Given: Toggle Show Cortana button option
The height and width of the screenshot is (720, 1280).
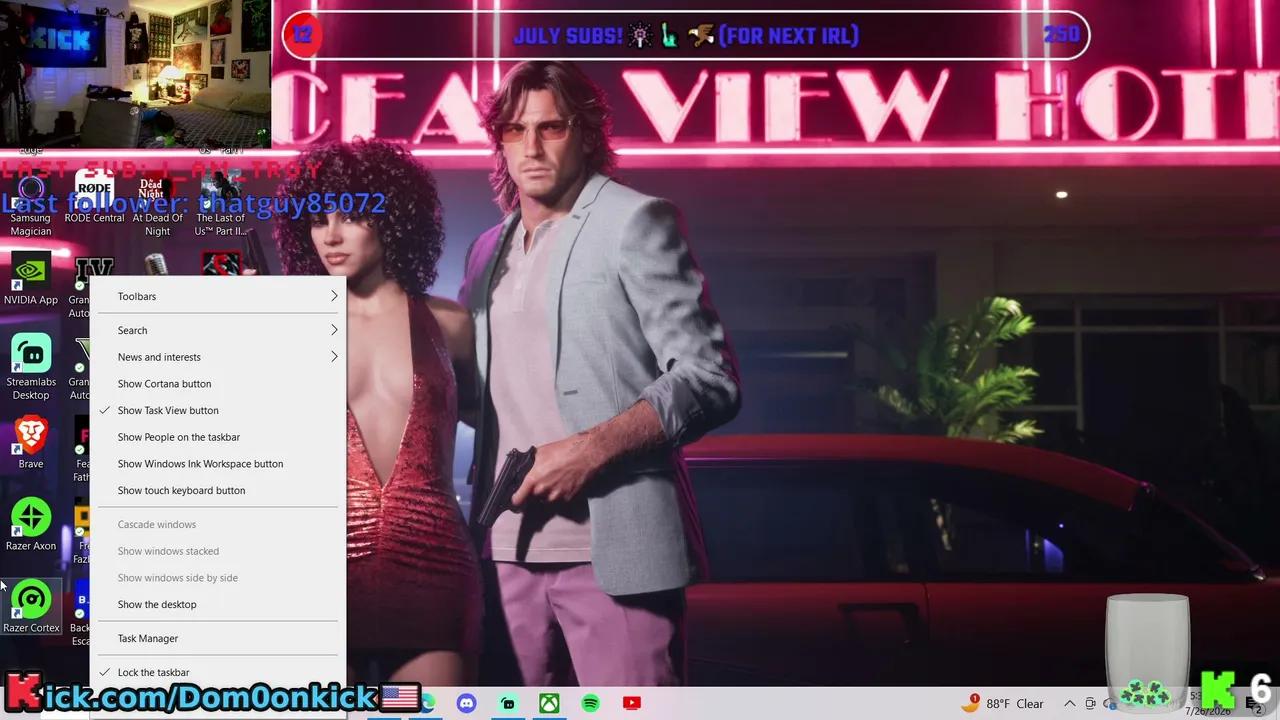Looking at the screenshot, I should 218,384.
